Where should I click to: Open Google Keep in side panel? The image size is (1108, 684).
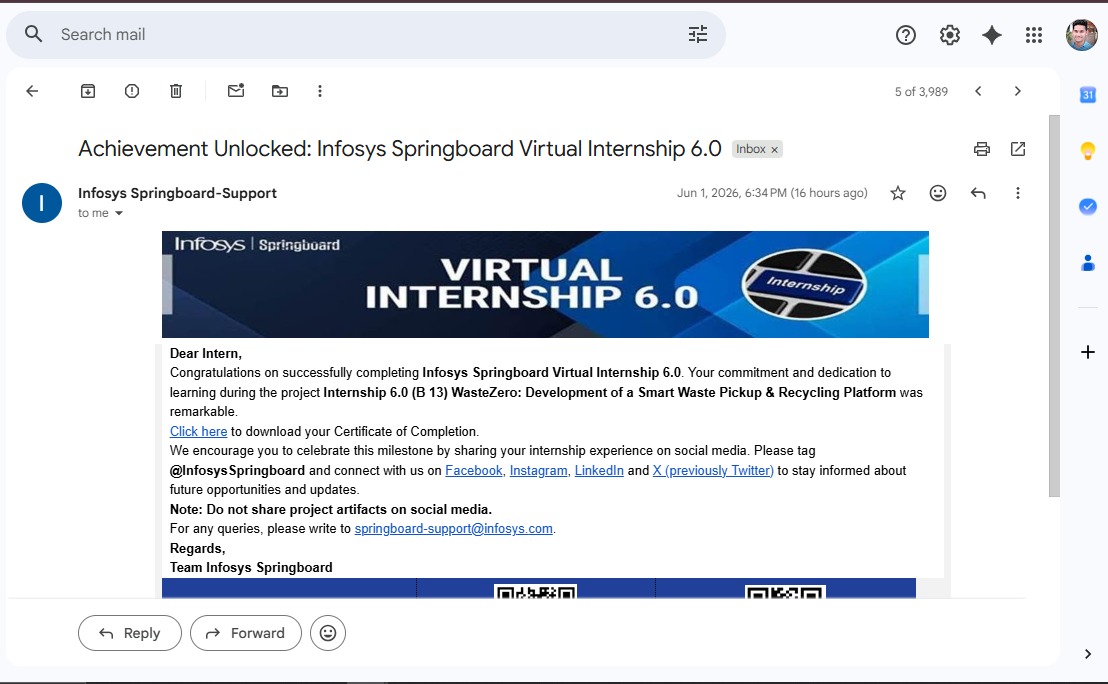[1088, 151]
